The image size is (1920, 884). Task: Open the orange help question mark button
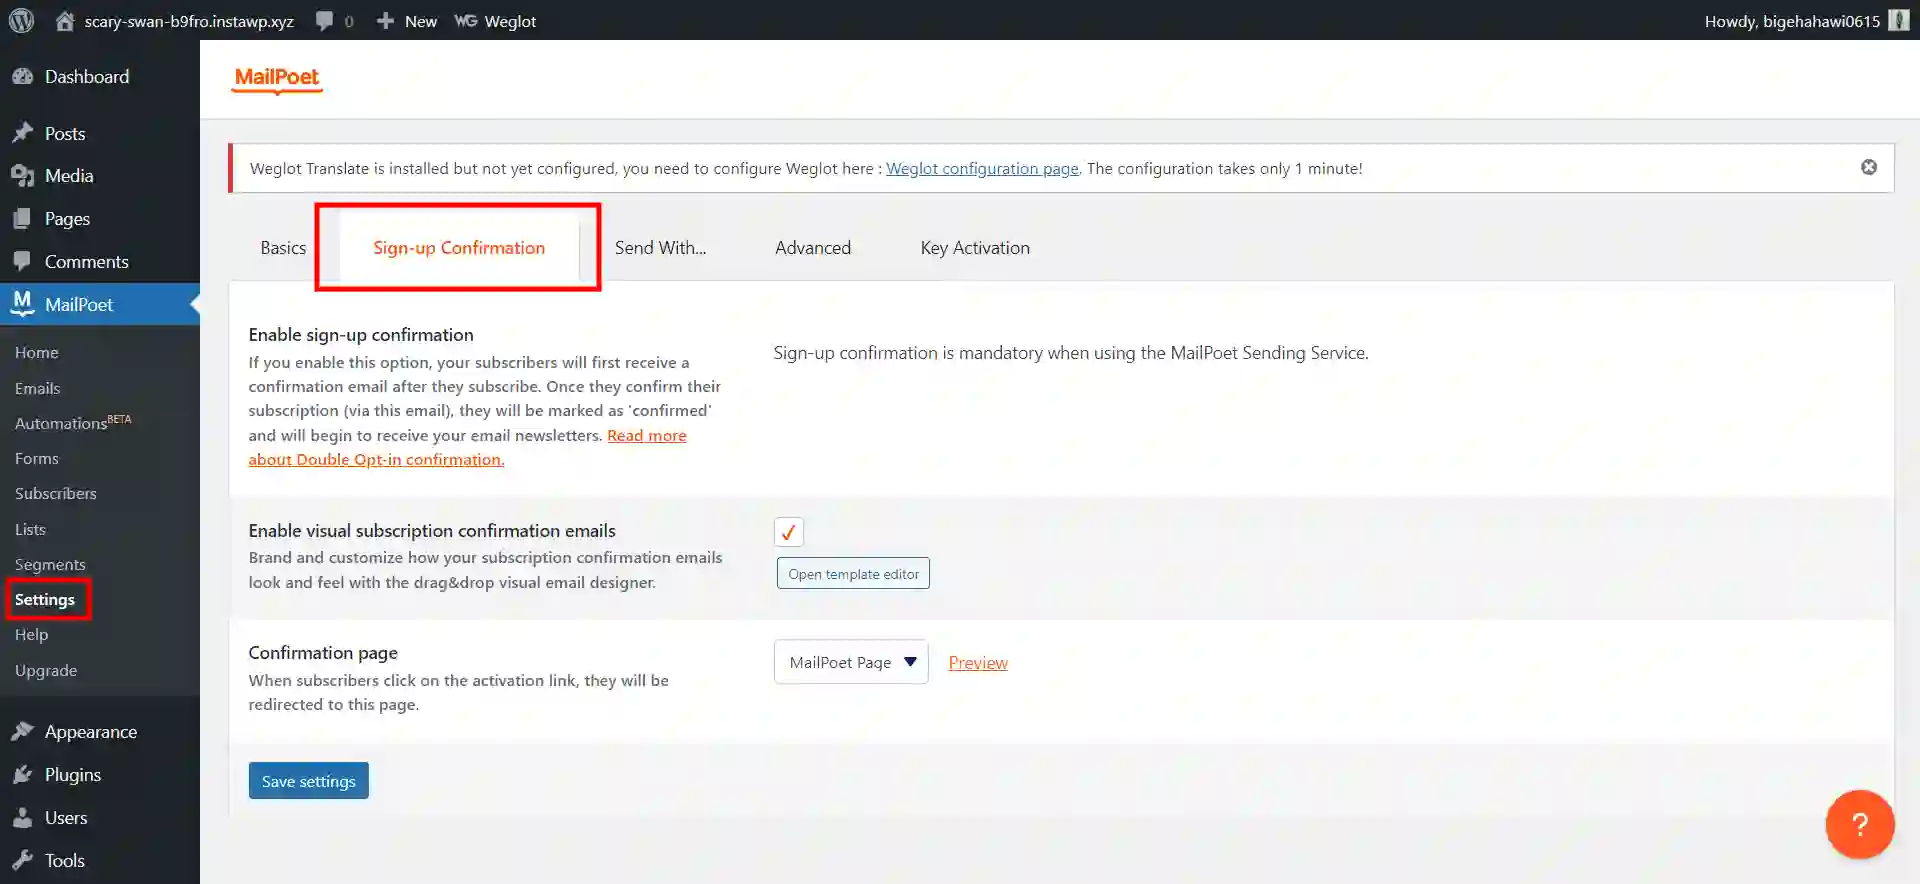click(x=1859, y=824)
